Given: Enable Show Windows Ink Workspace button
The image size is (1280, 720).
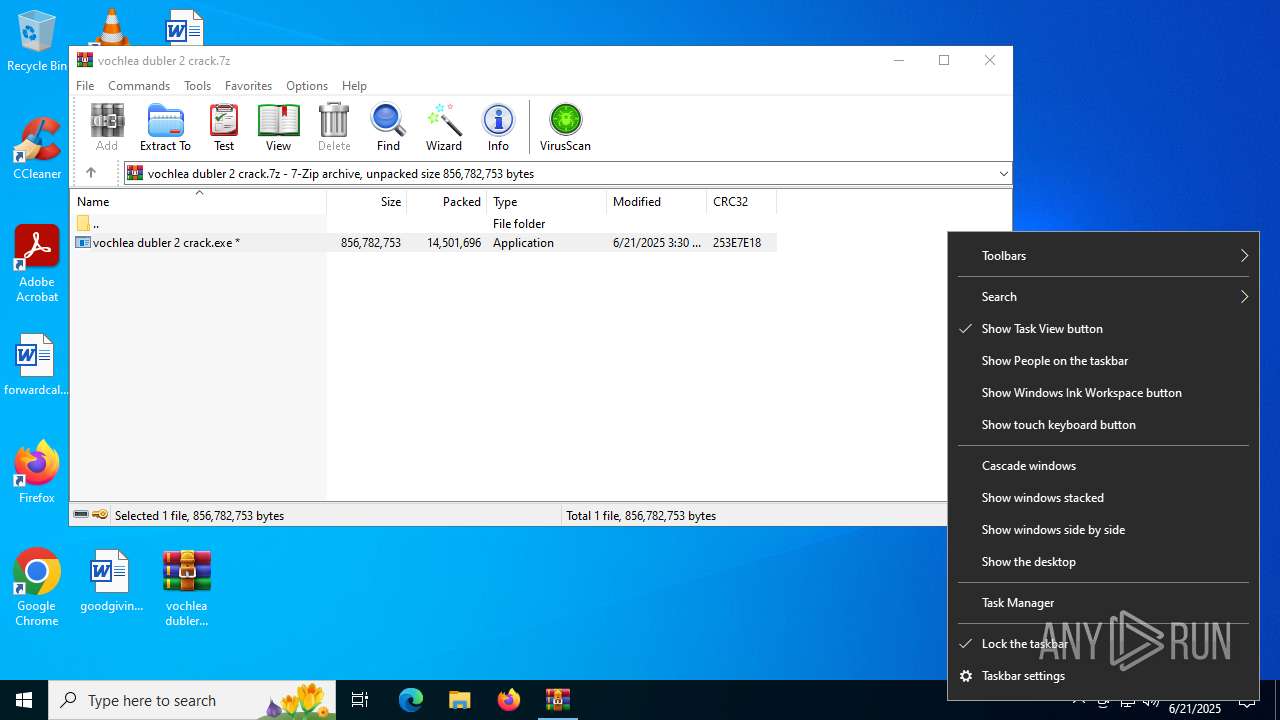Looking at the screenshot, I should (1103, 392).
